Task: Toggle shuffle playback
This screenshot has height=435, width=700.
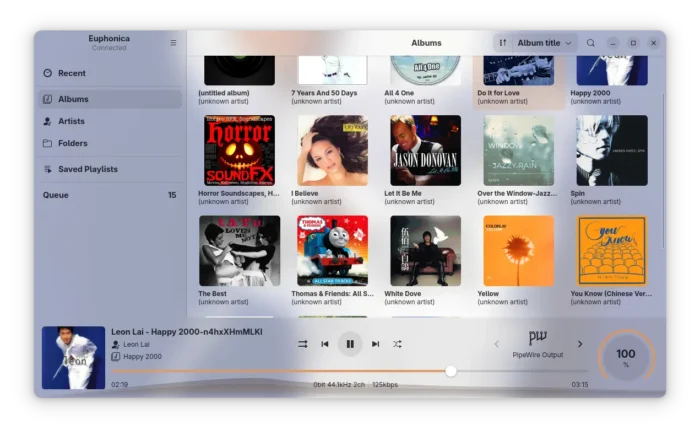Action: click(397, 344)
